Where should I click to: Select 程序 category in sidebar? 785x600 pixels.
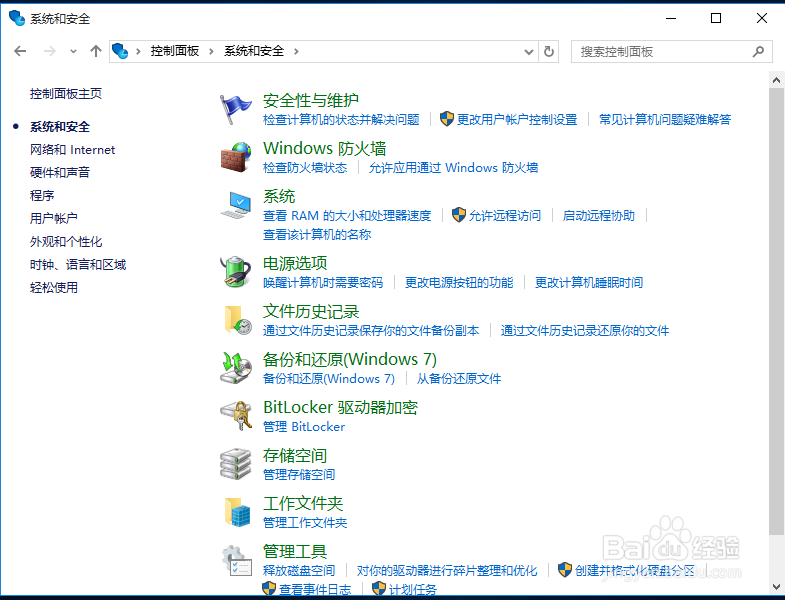coord(42,195)
